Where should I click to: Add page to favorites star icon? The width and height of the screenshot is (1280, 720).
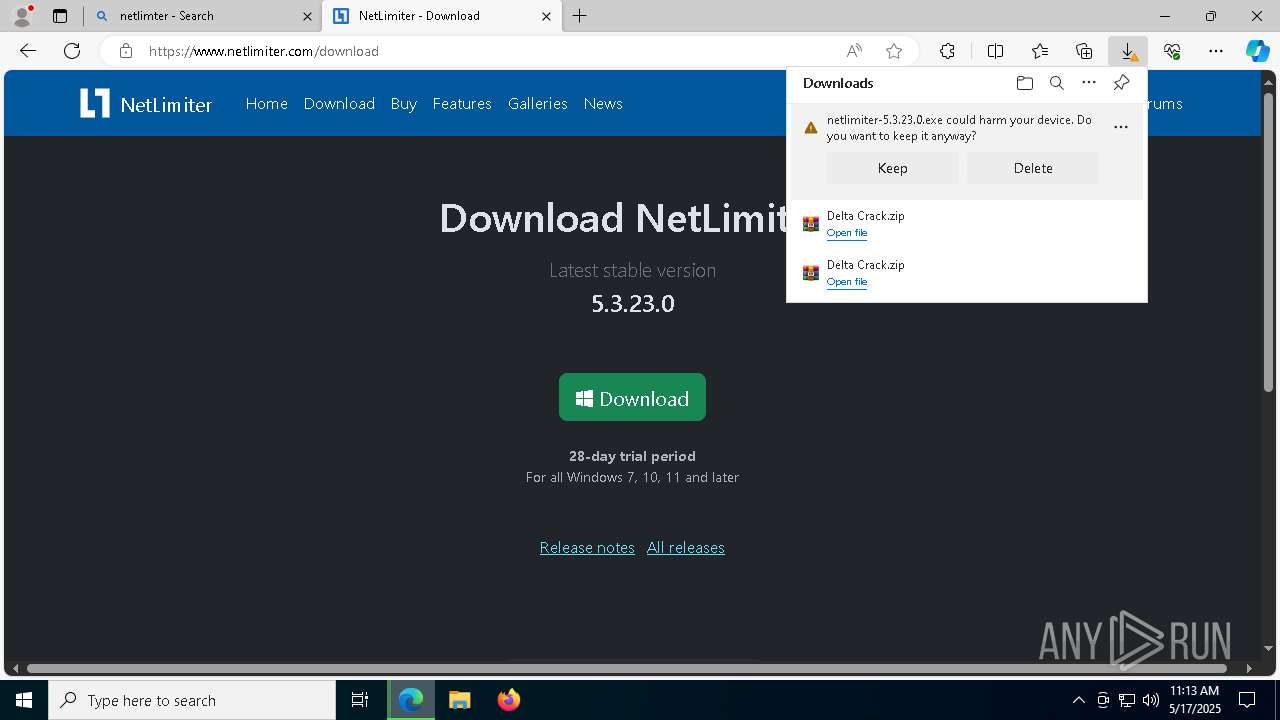894,51
